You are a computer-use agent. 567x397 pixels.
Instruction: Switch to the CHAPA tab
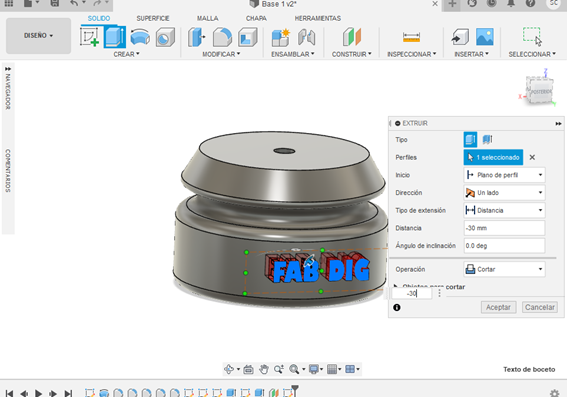pyautogui.click(x=256, y=18)
